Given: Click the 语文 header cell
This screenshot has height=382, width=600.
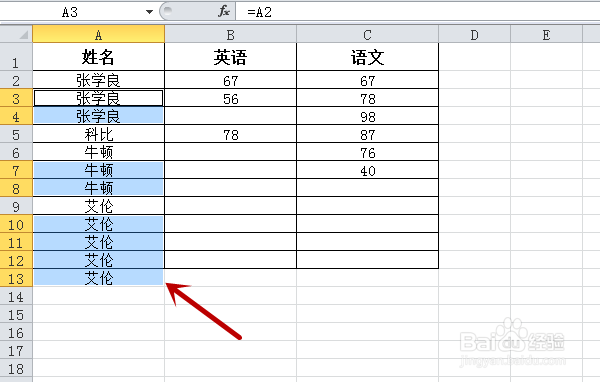Looking at the screenshot, I should (x=367, y=57).
